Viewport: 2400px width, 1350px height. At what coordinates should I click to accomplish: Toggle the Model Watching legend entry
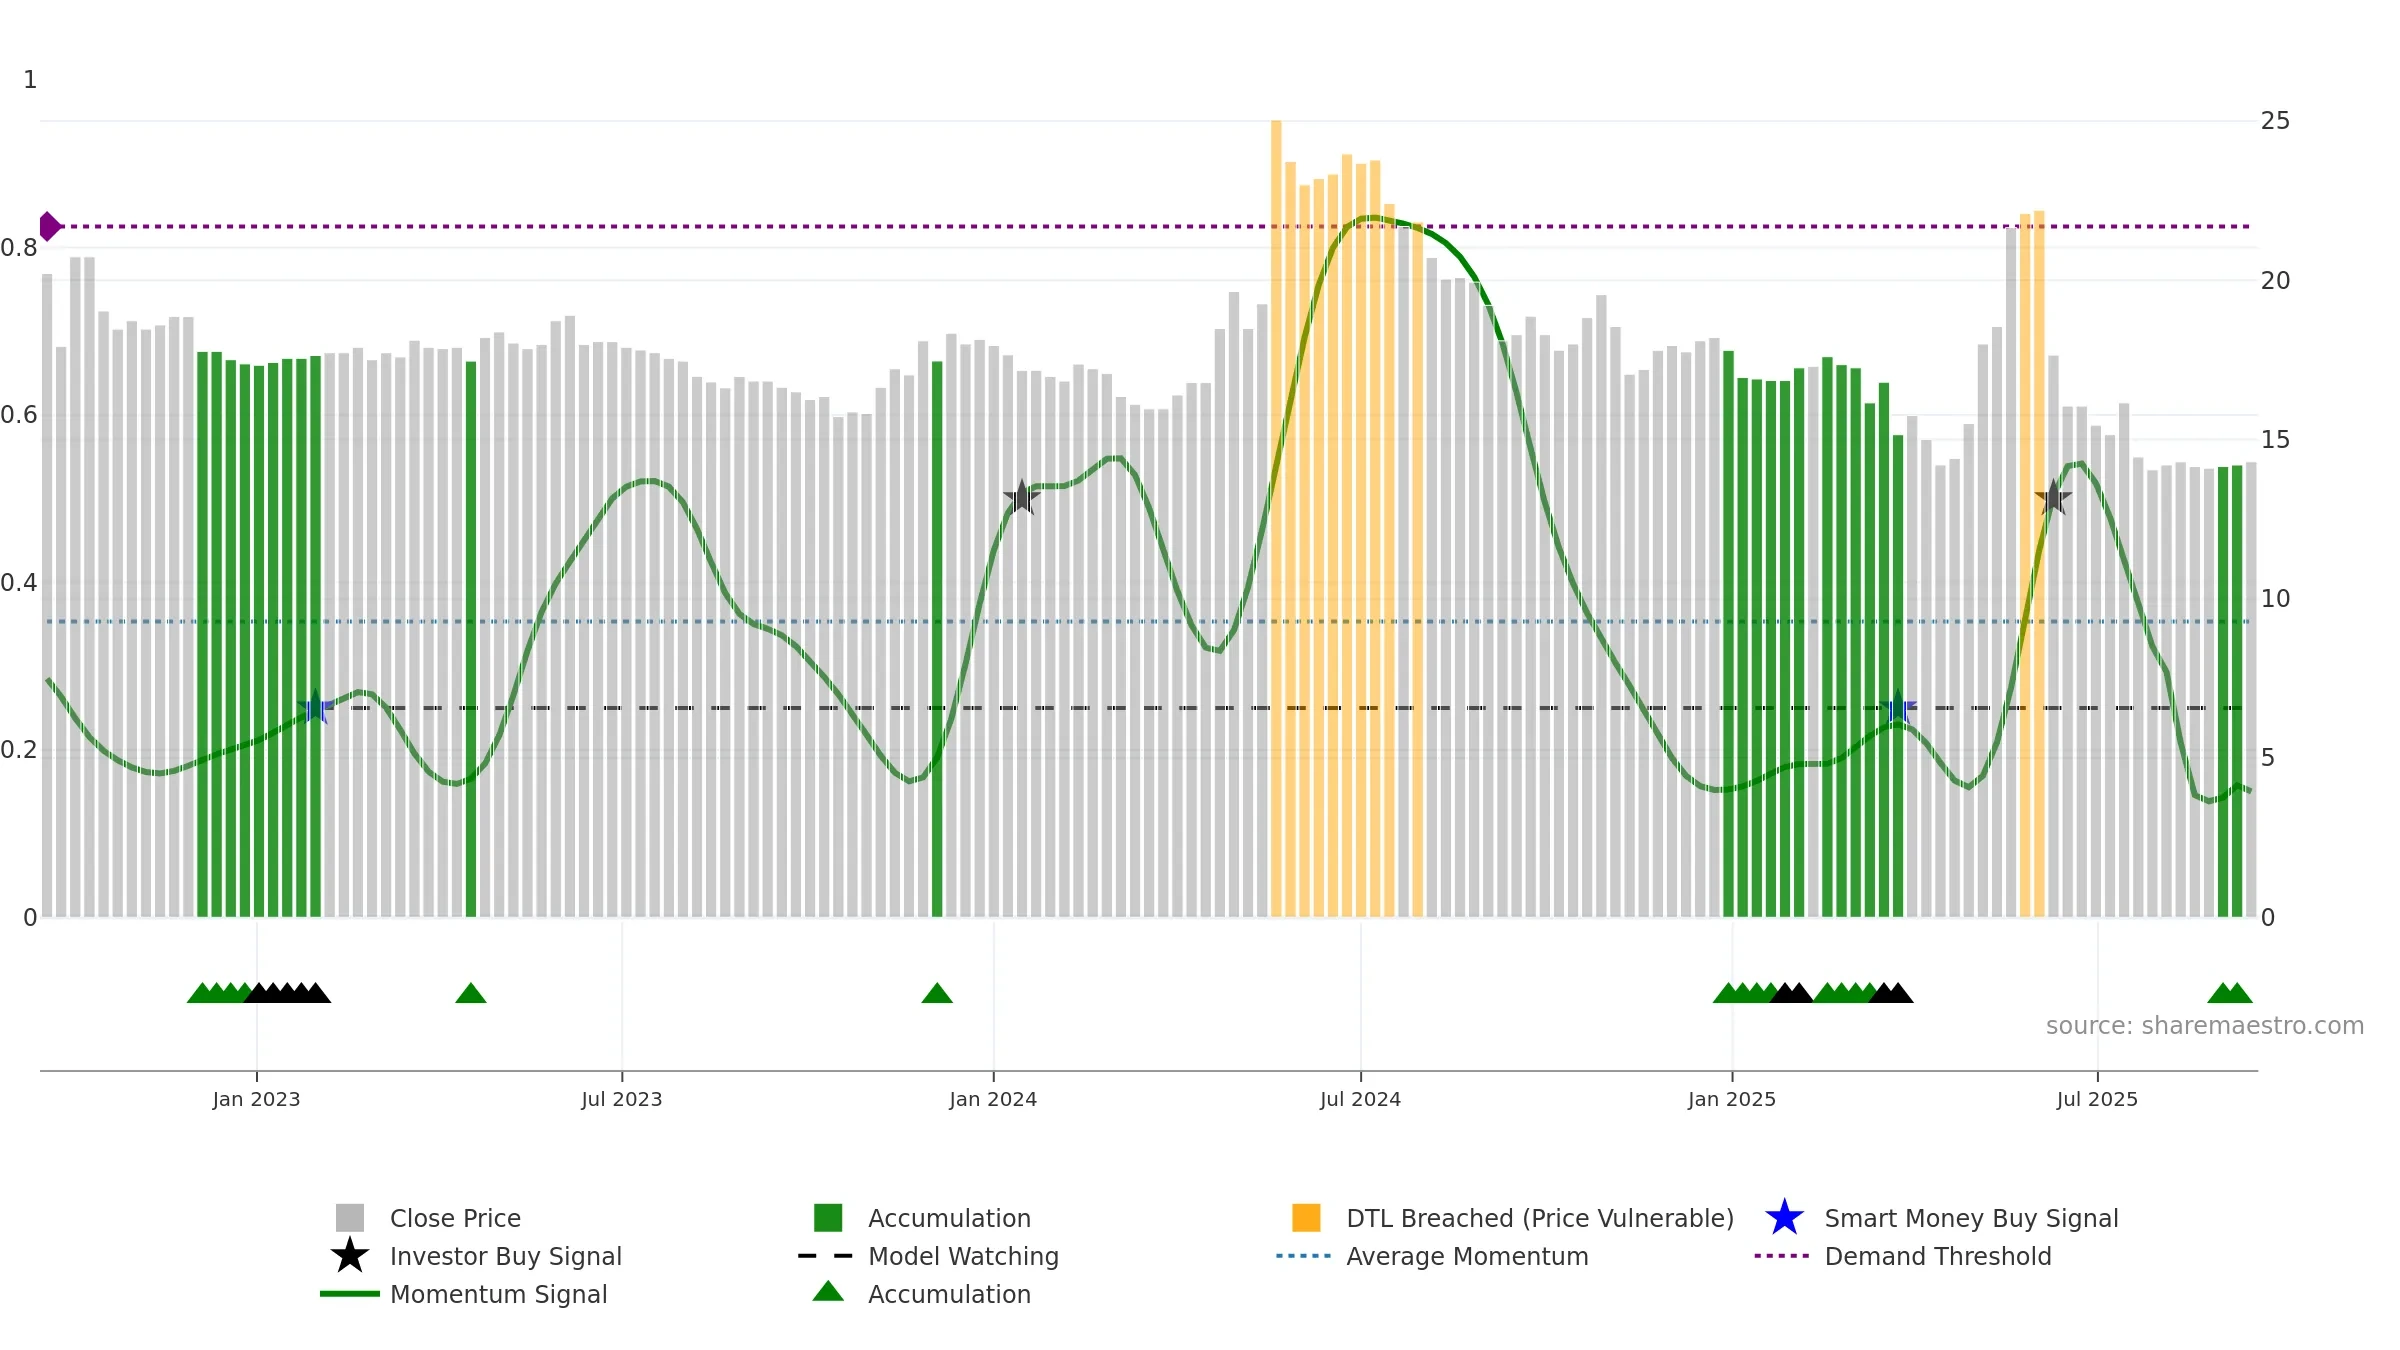tap(928, 1256)
